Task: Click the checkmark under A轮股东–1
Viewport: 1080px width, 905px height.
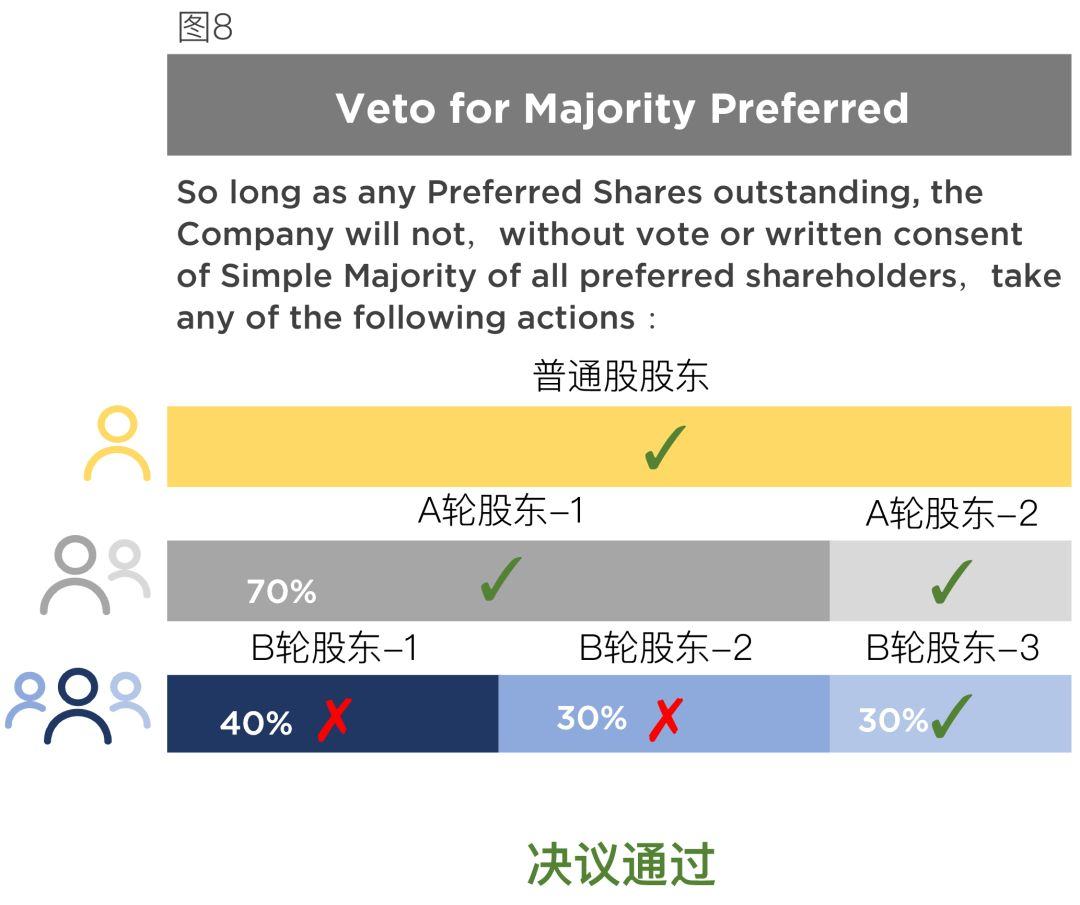Action: point(500,579)
